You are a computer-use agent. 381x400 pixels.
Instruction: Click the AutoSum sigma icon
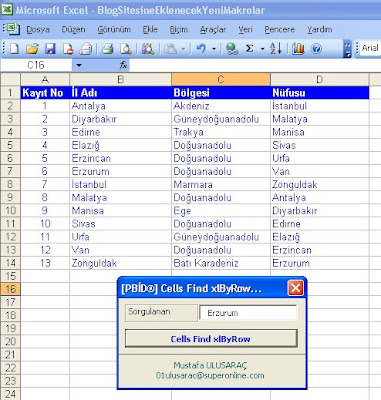point(249,49)
